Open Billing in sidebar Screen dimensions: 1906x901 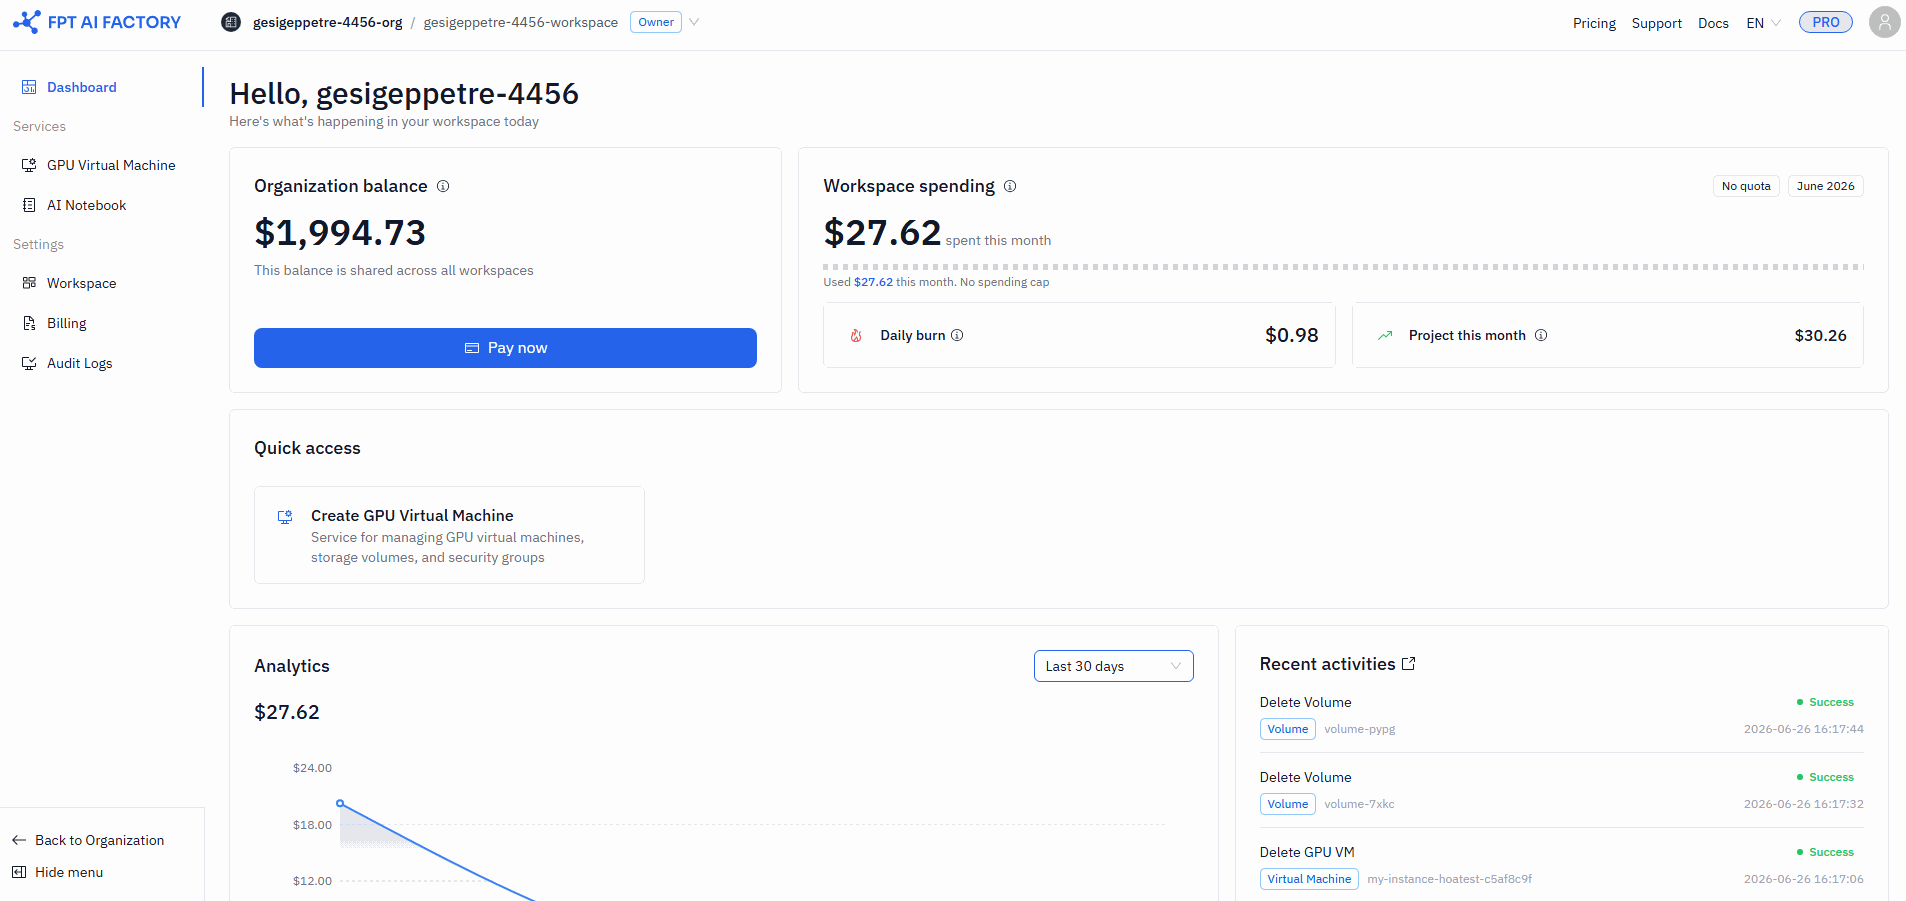[102, 323]
